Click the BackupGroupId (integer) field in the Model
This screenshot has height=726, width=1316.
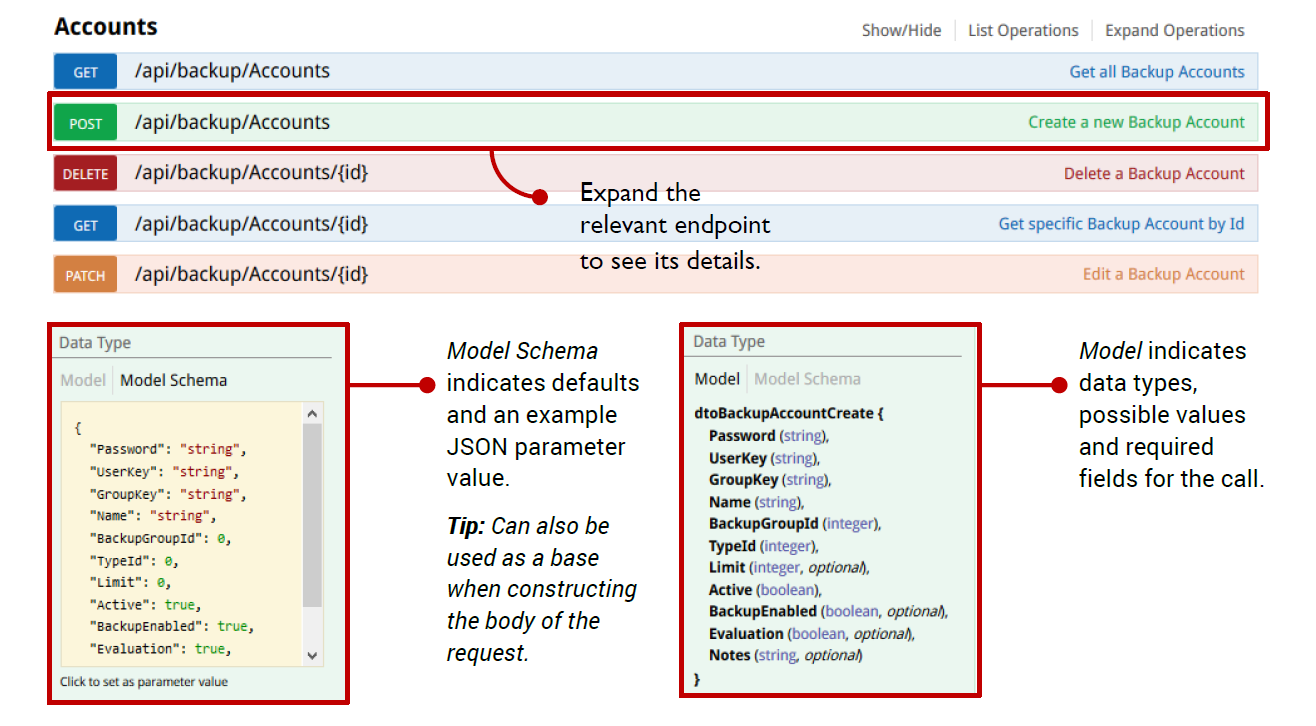click(x=795, y=524)
